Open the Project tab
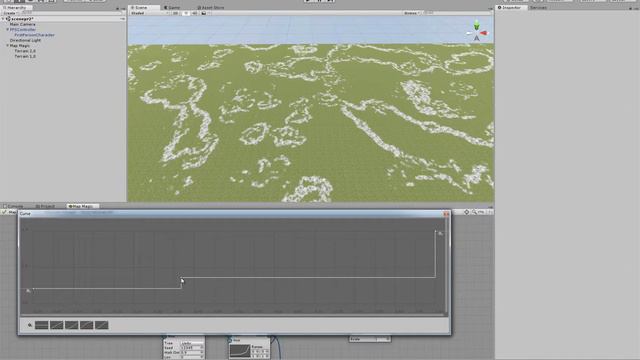The height and width of the screenshot is (360, 640). (45, 206)
